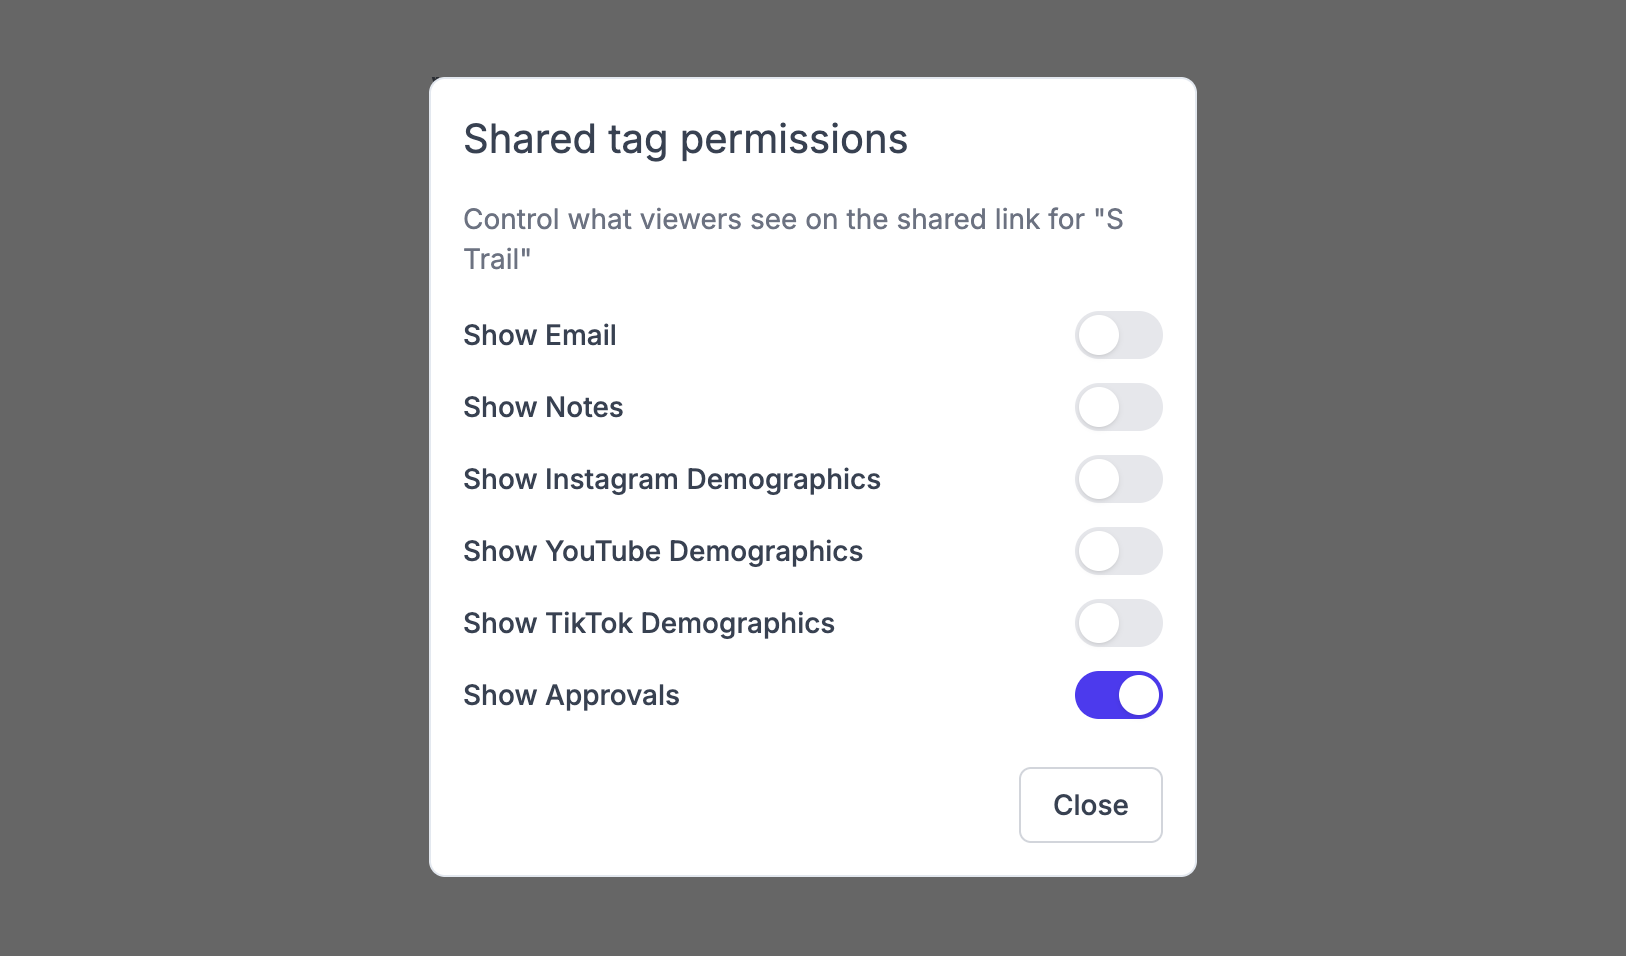The height and width of the screenshot is (956, 1626).
Task: Enable the Show Instagram Demographics toggle
Action: [1118, 479]
